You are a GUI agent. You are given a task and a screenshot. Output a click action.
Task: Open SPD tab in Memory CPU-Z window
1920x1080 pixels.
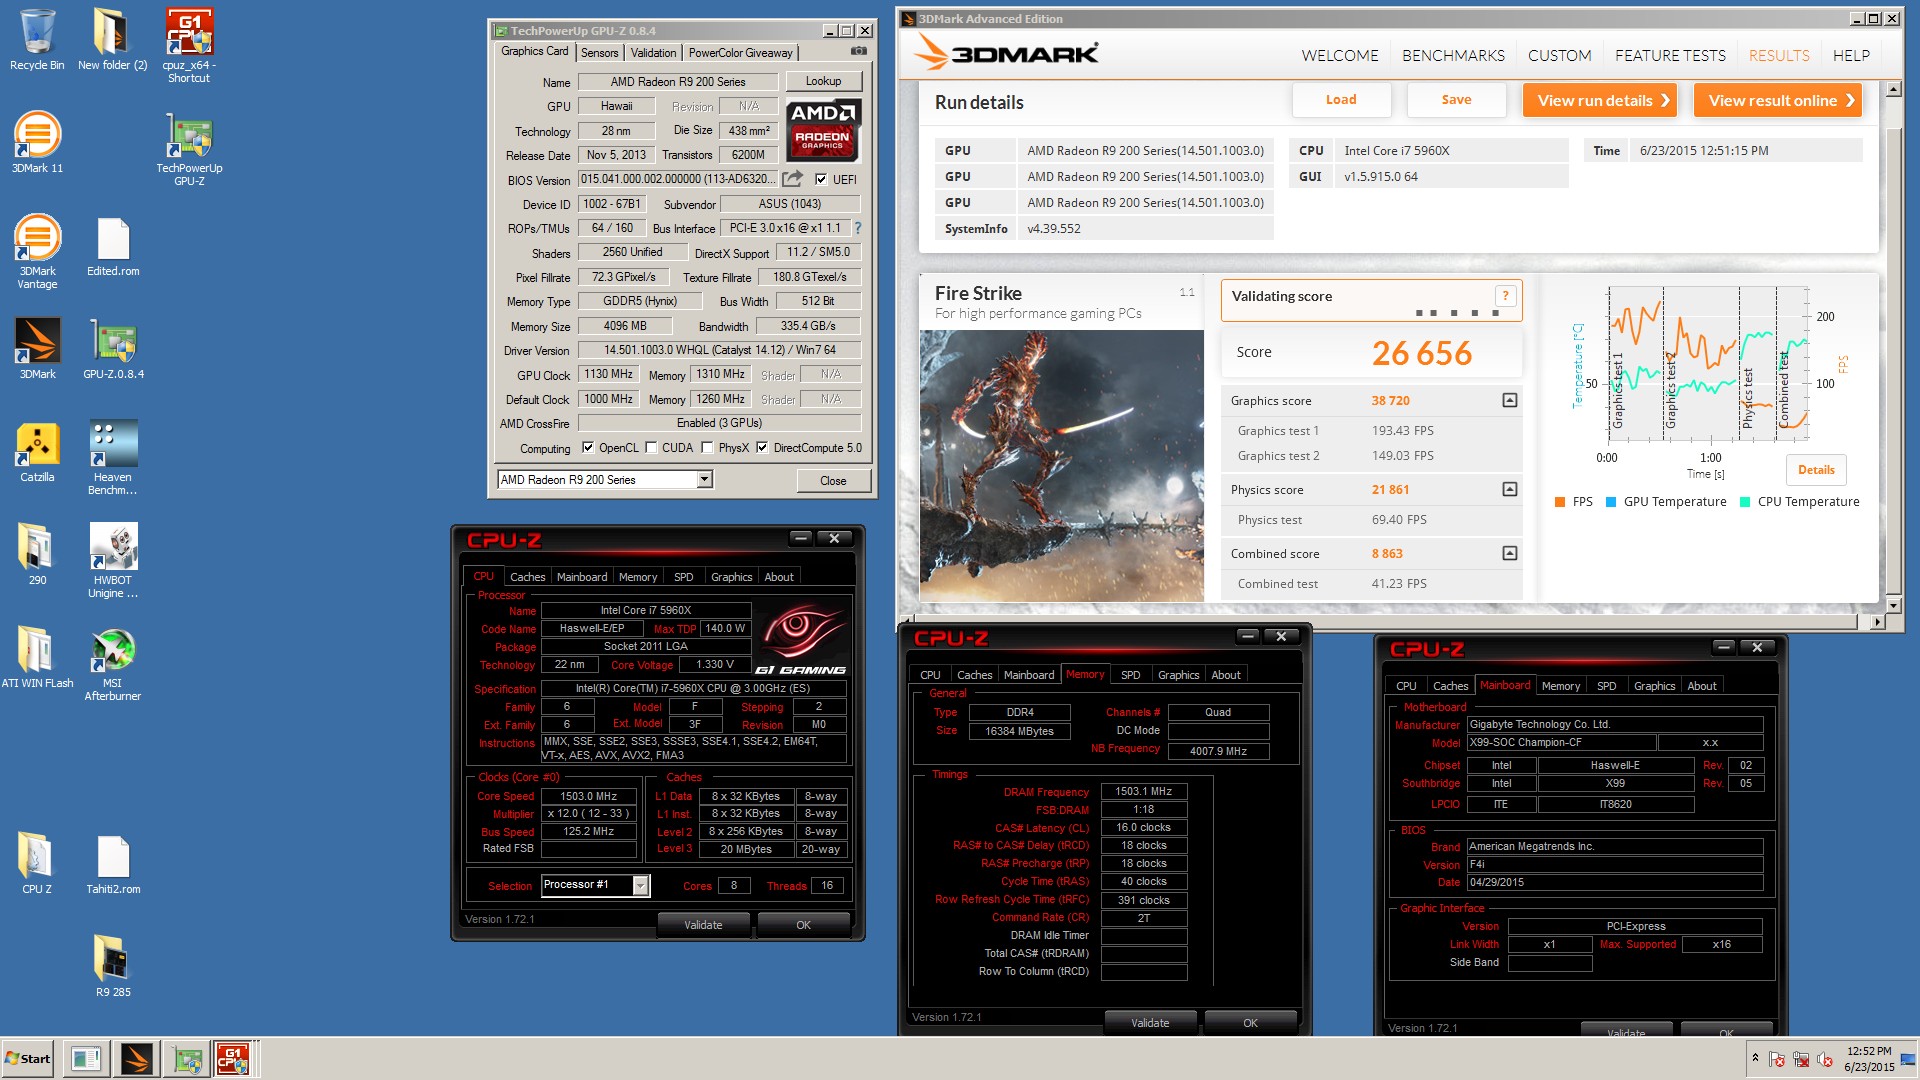coord(1130,675)
